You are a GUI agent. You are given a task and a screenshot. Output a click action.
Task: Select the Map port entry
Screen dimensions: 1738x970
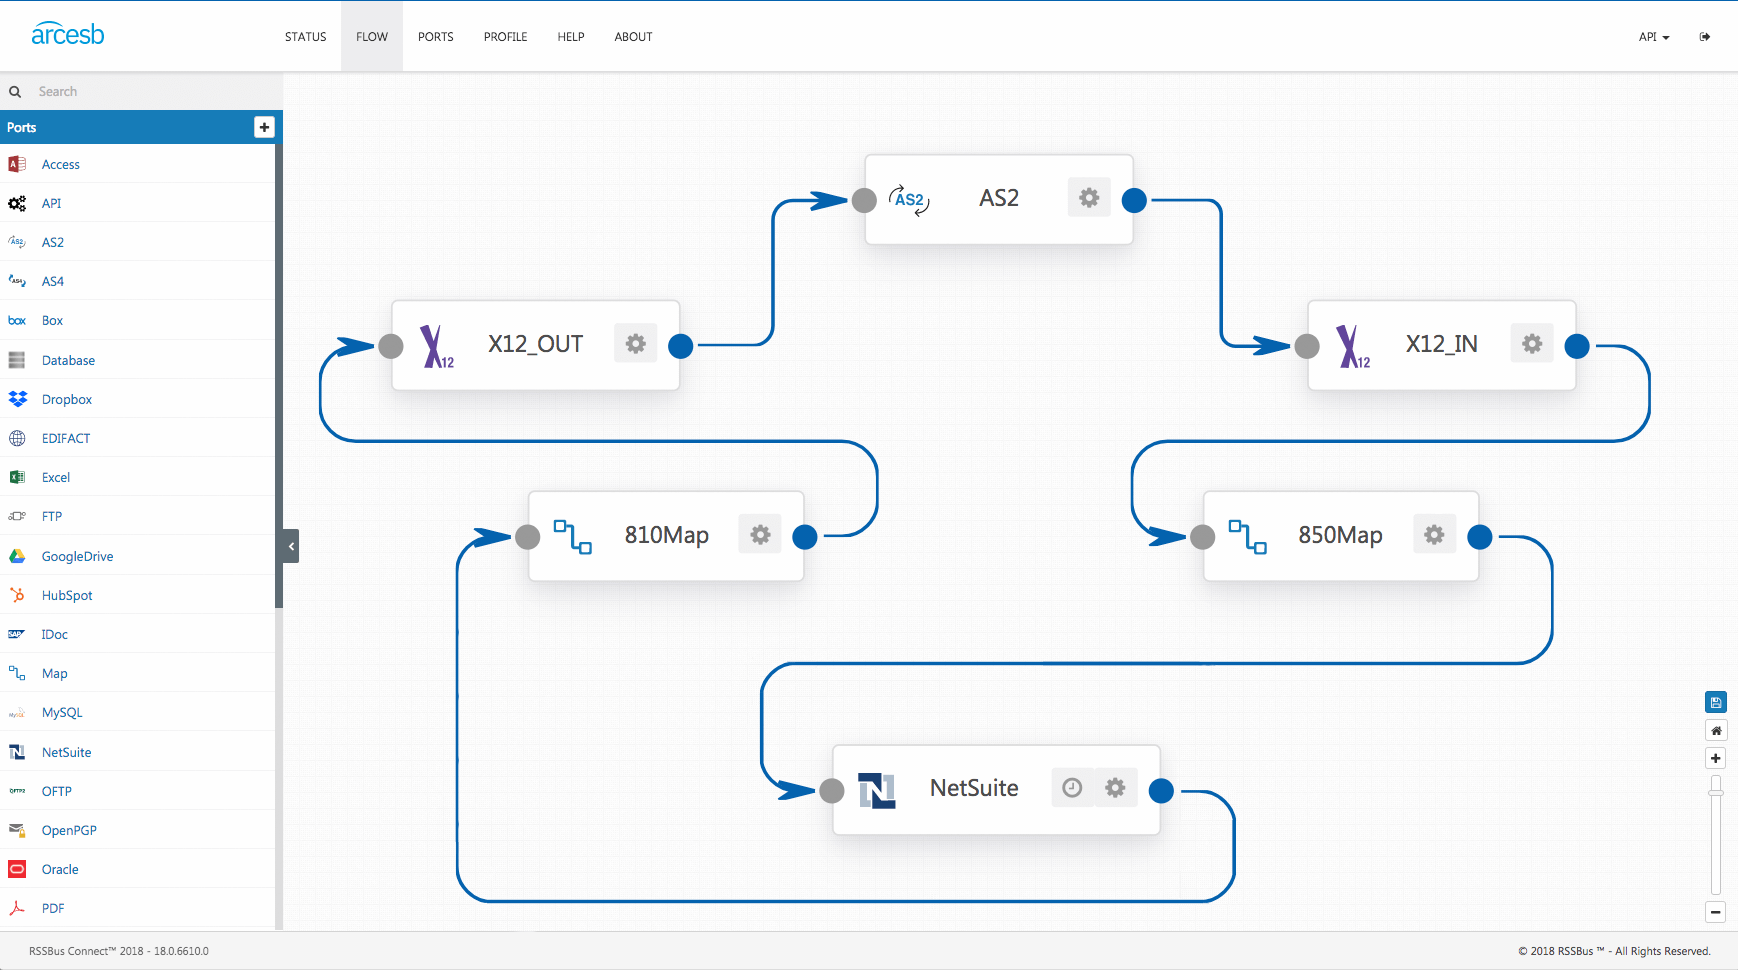tap(137, 673)
